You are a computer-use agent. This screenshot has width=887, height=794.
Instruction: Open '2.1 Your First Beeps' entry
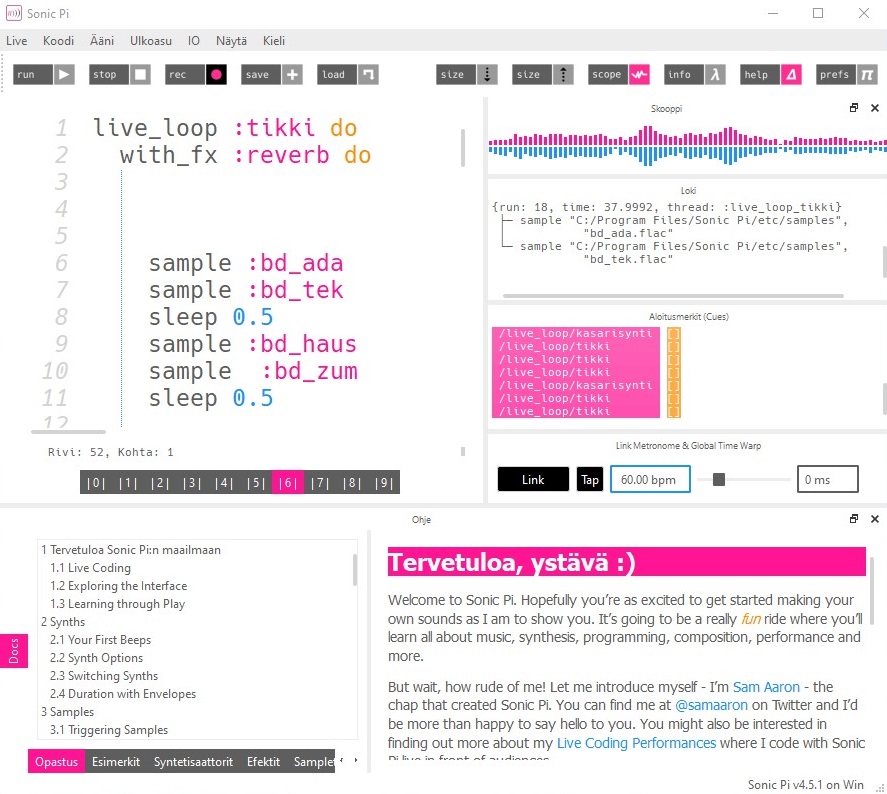[100, 640]
